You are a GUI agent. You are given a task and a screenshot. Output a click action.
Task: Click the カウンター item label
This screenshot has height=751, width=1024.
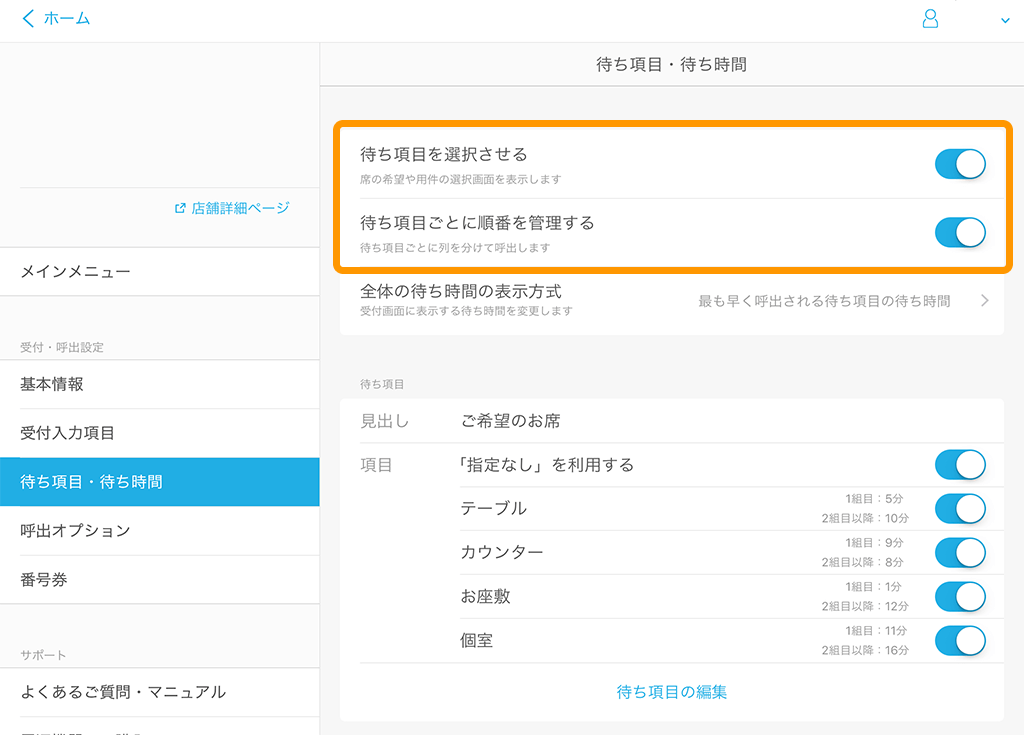502,552
